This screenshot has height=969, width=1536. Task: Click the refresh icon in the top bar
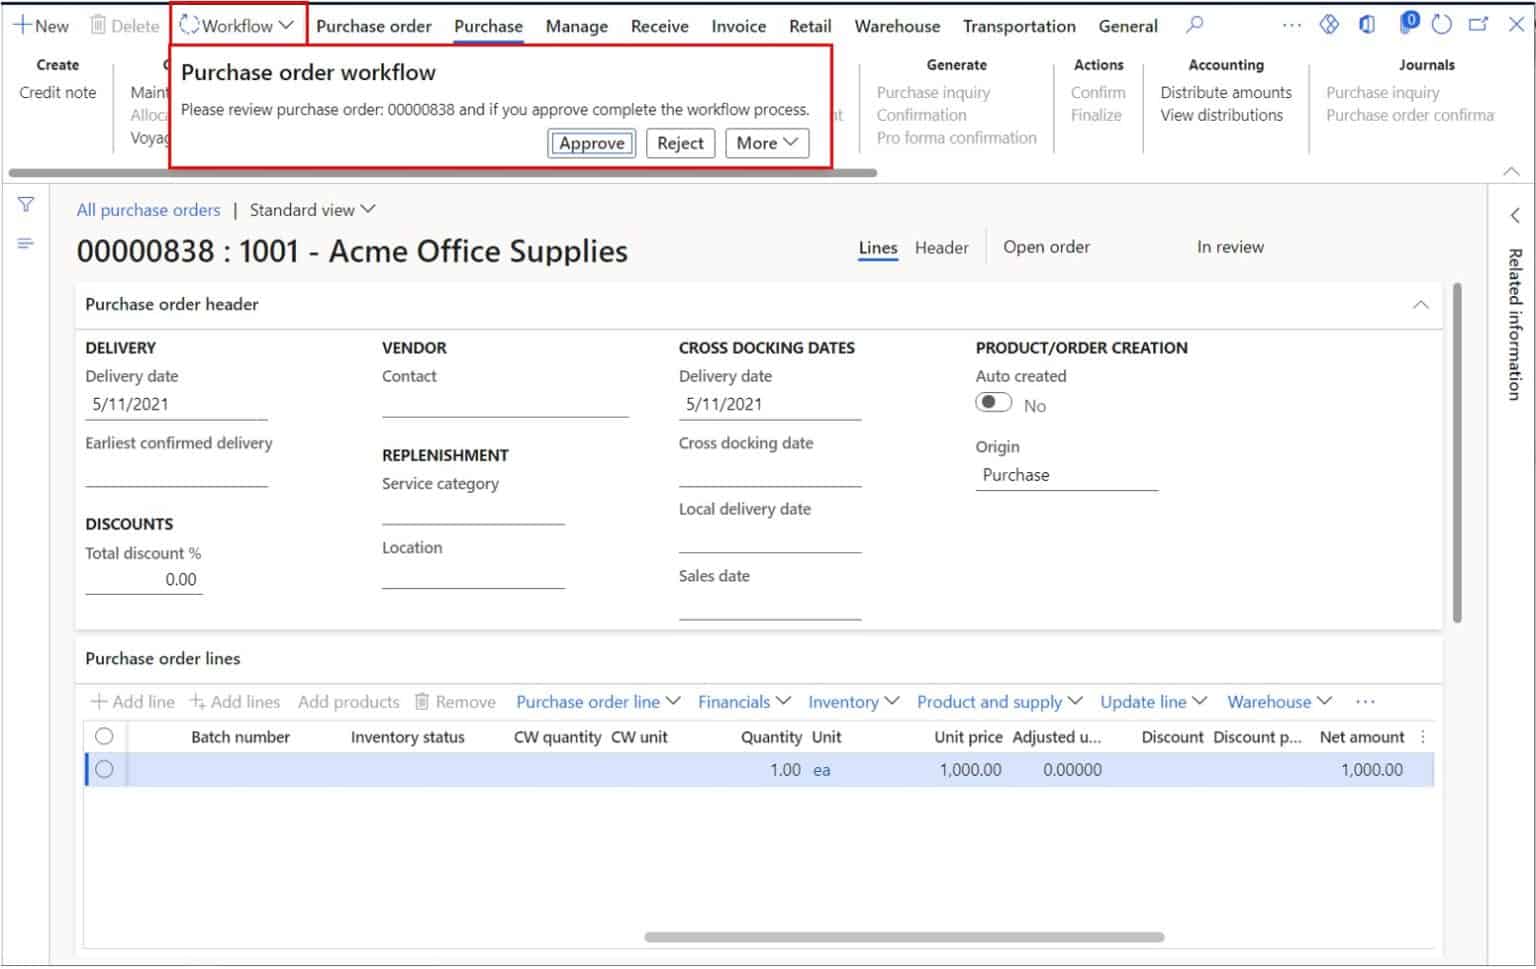[x=1440, y=22]
